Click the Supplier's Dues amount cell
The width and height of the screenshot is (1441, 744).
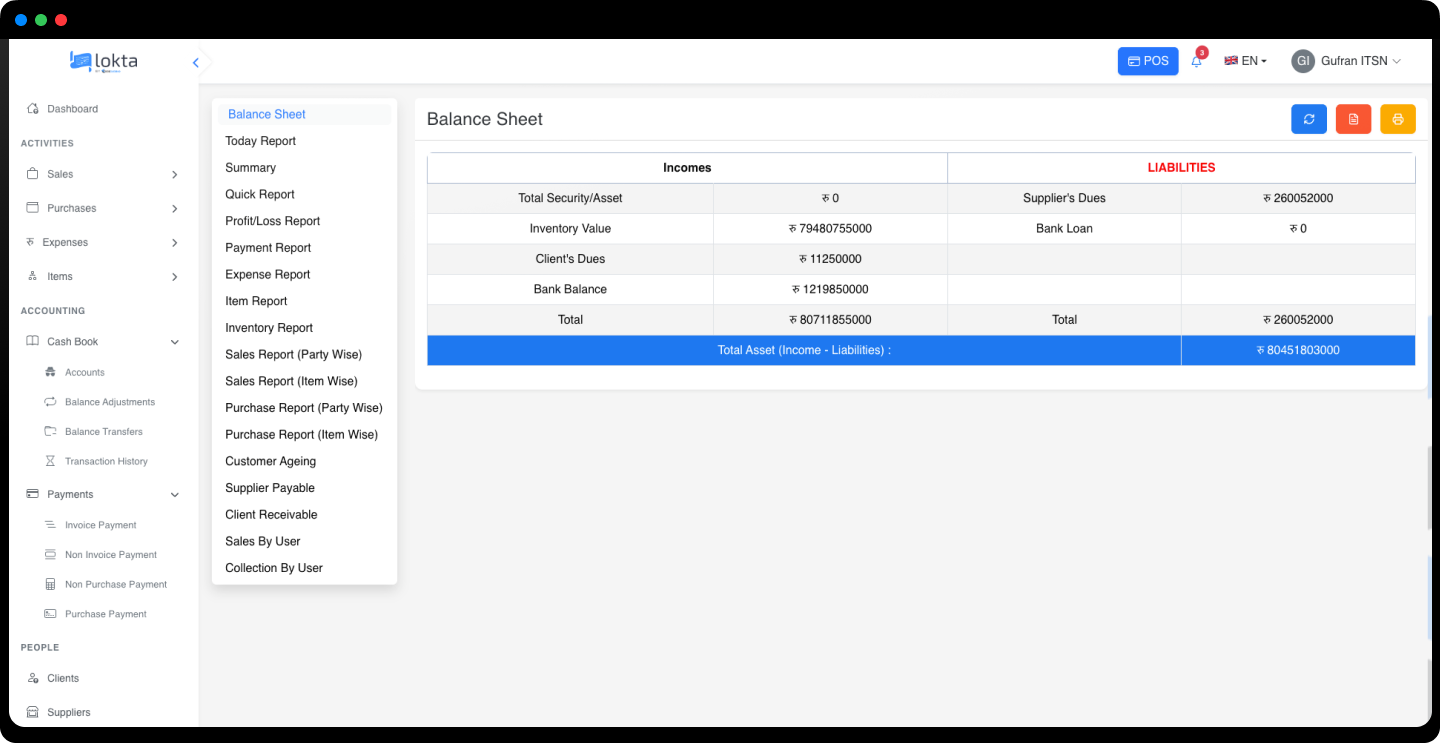pos(1298,198)
